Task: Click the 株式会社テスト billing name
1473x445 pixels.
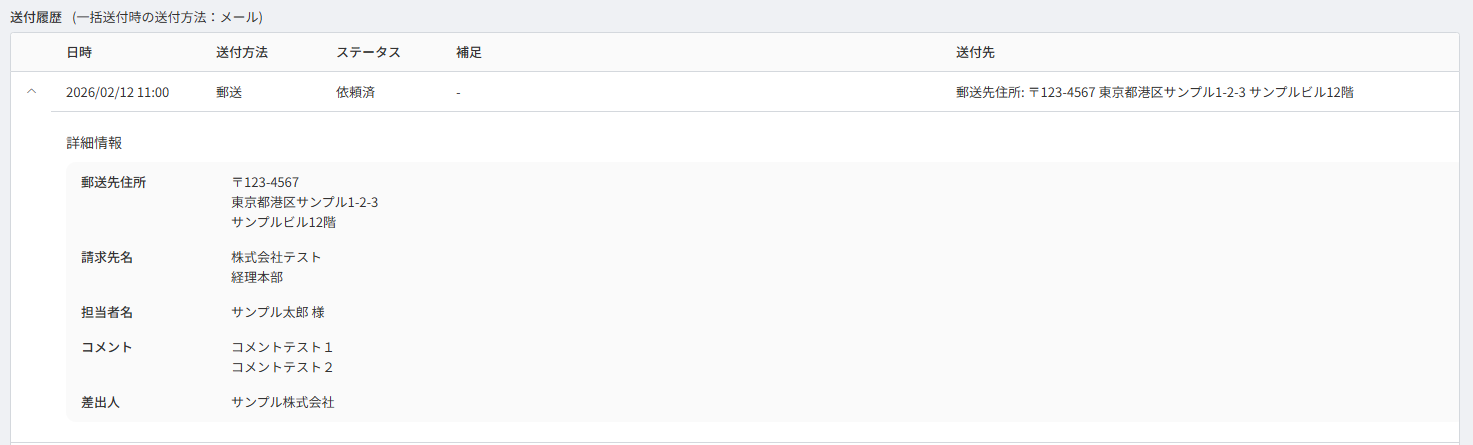Action: point(276,257)
